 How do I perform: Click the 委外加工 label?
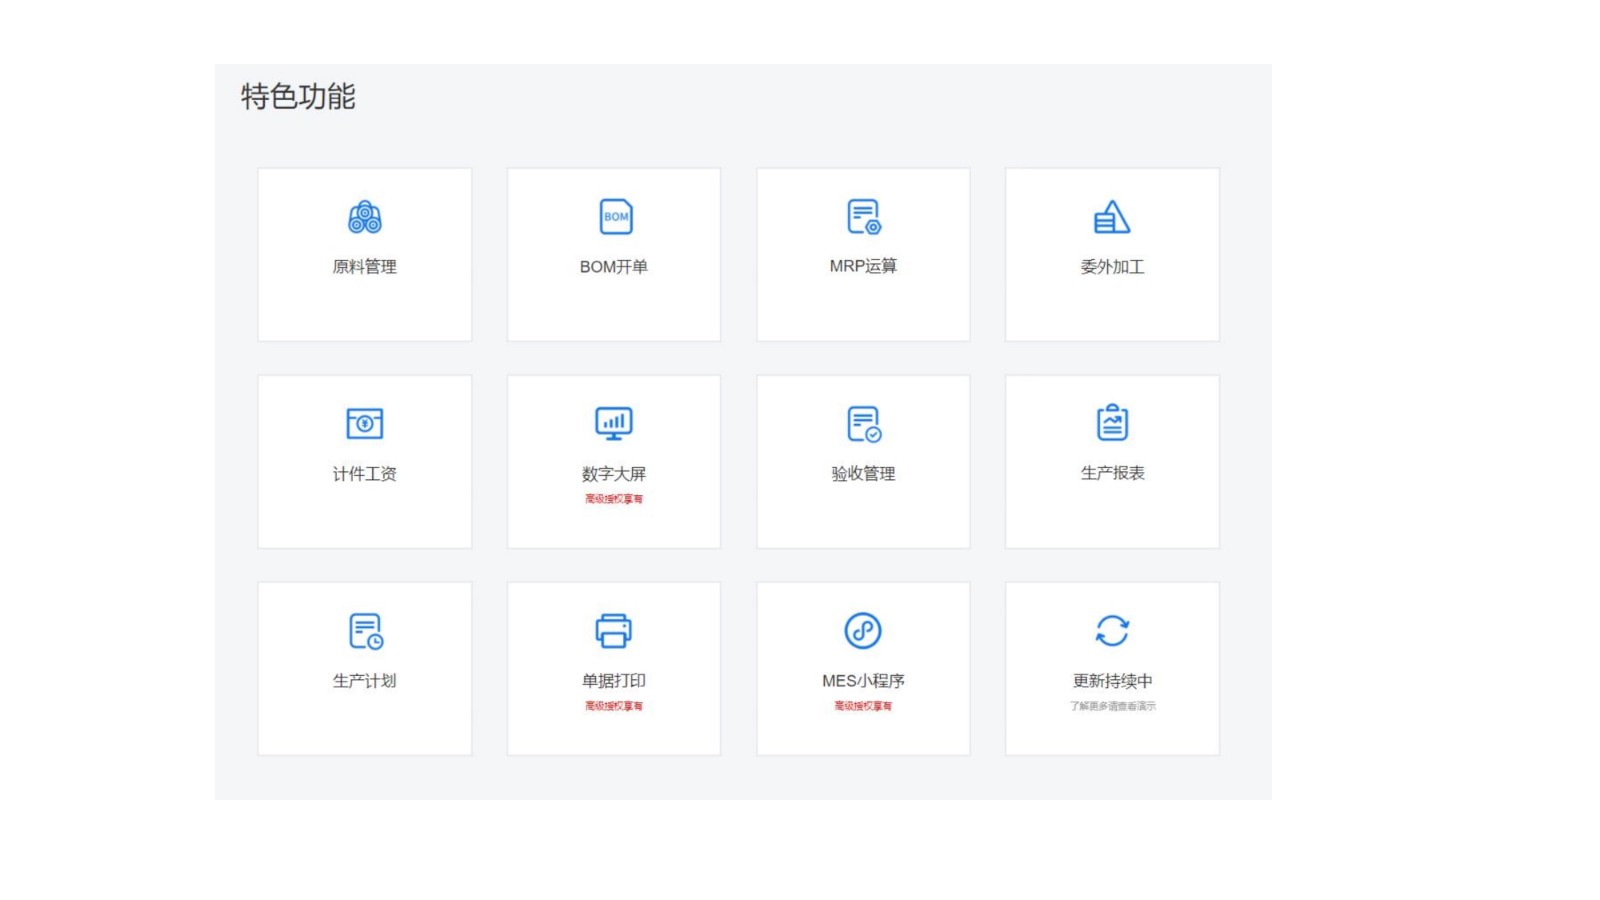[1112, 267]
